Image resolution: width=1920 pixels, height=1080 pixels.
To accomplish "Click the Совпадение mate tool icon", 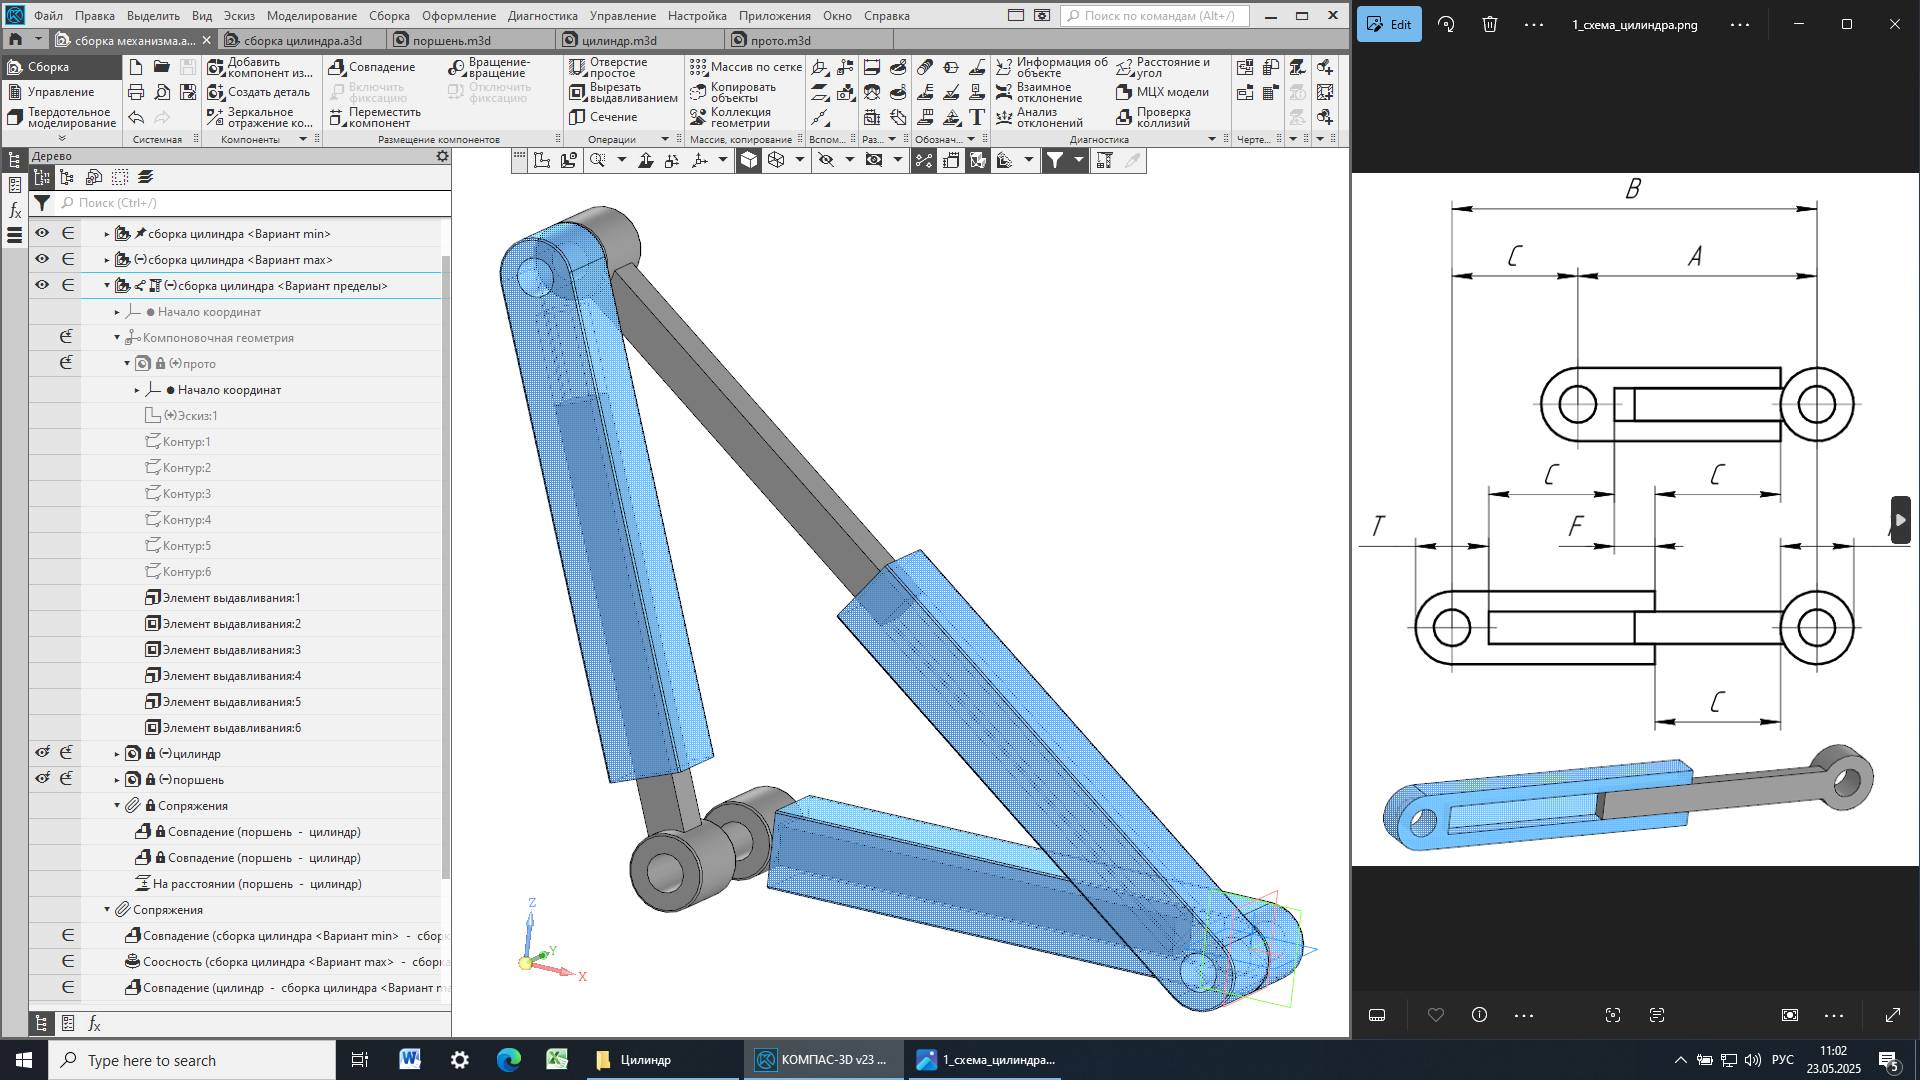I will pos(338,67).
